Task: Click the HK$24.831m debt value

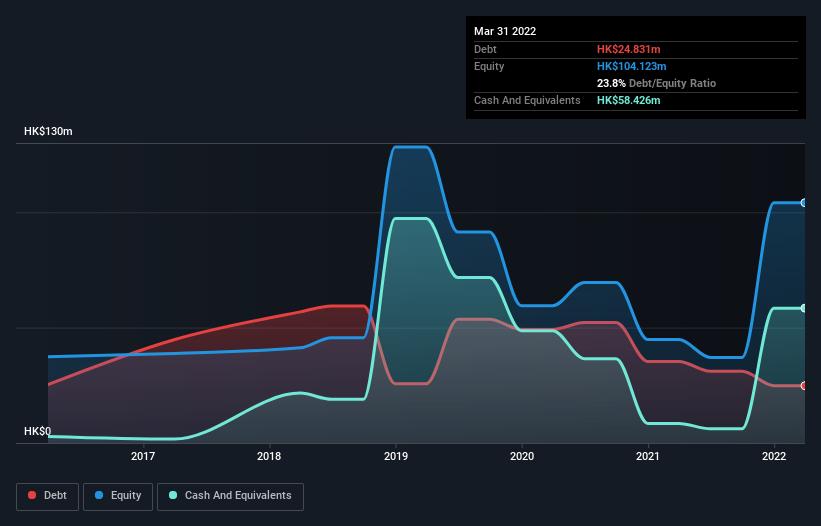Action: click(628, 49)
